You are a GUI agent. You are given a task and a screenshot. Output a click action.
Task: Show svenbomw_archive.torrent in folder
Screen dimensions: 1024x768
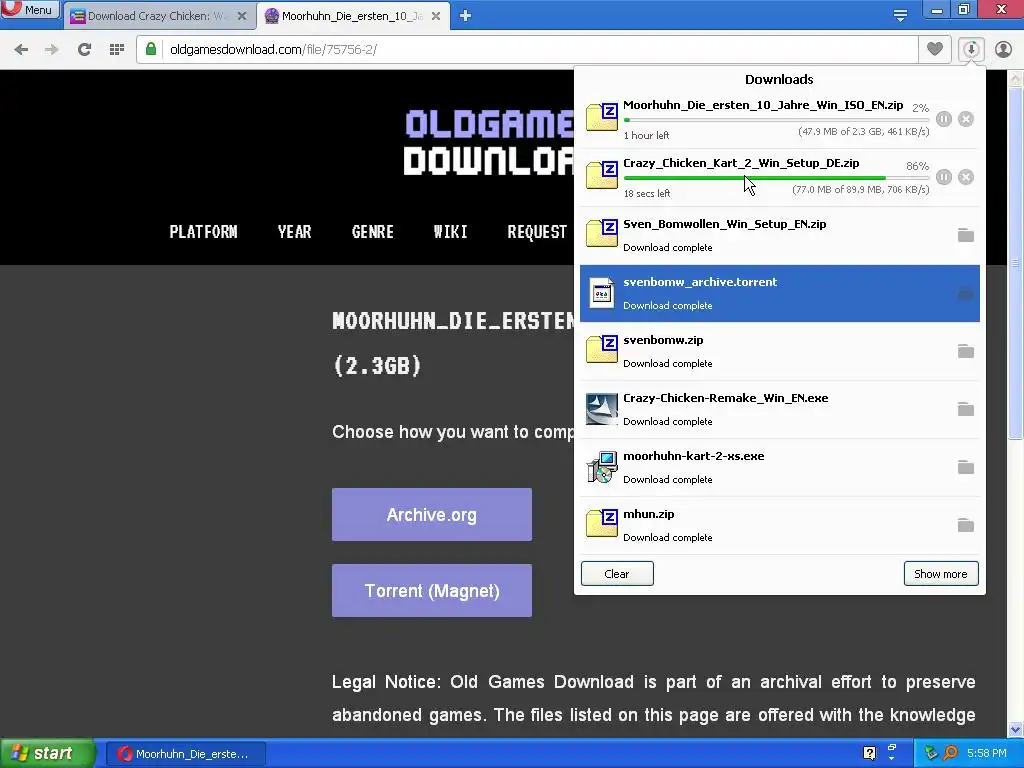tap(966, 293)
